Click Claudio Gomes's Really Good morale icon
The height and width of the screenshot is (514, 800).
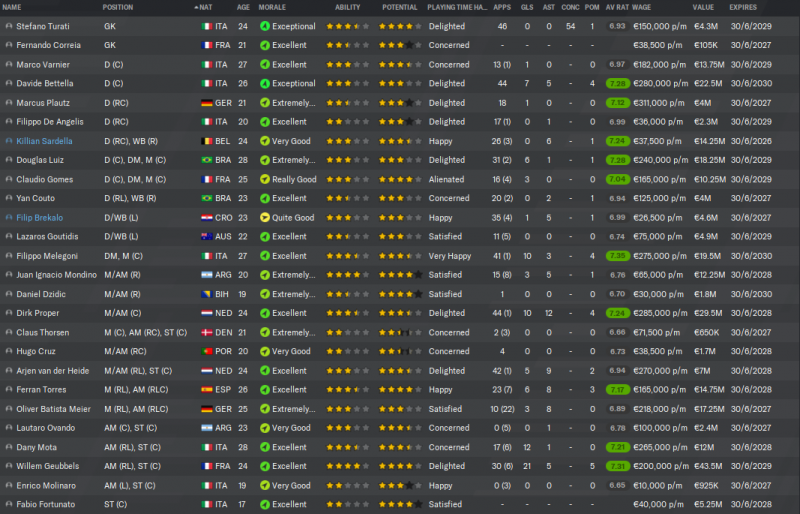pyautogui.click(x=264, y=179)
